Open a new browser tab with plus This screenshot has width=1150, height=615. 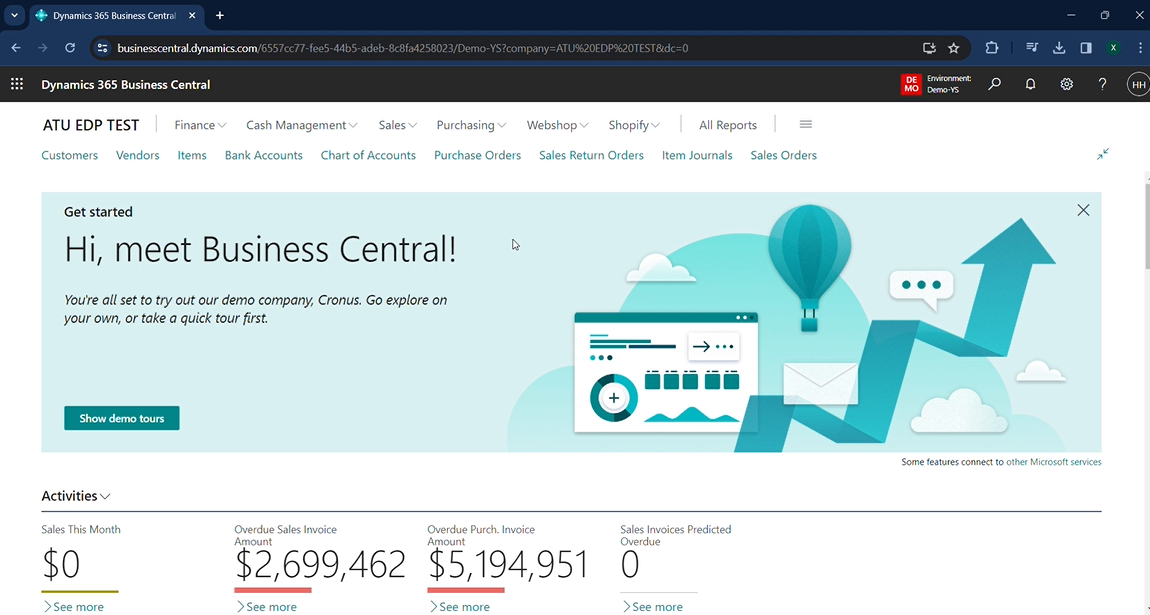219,15
